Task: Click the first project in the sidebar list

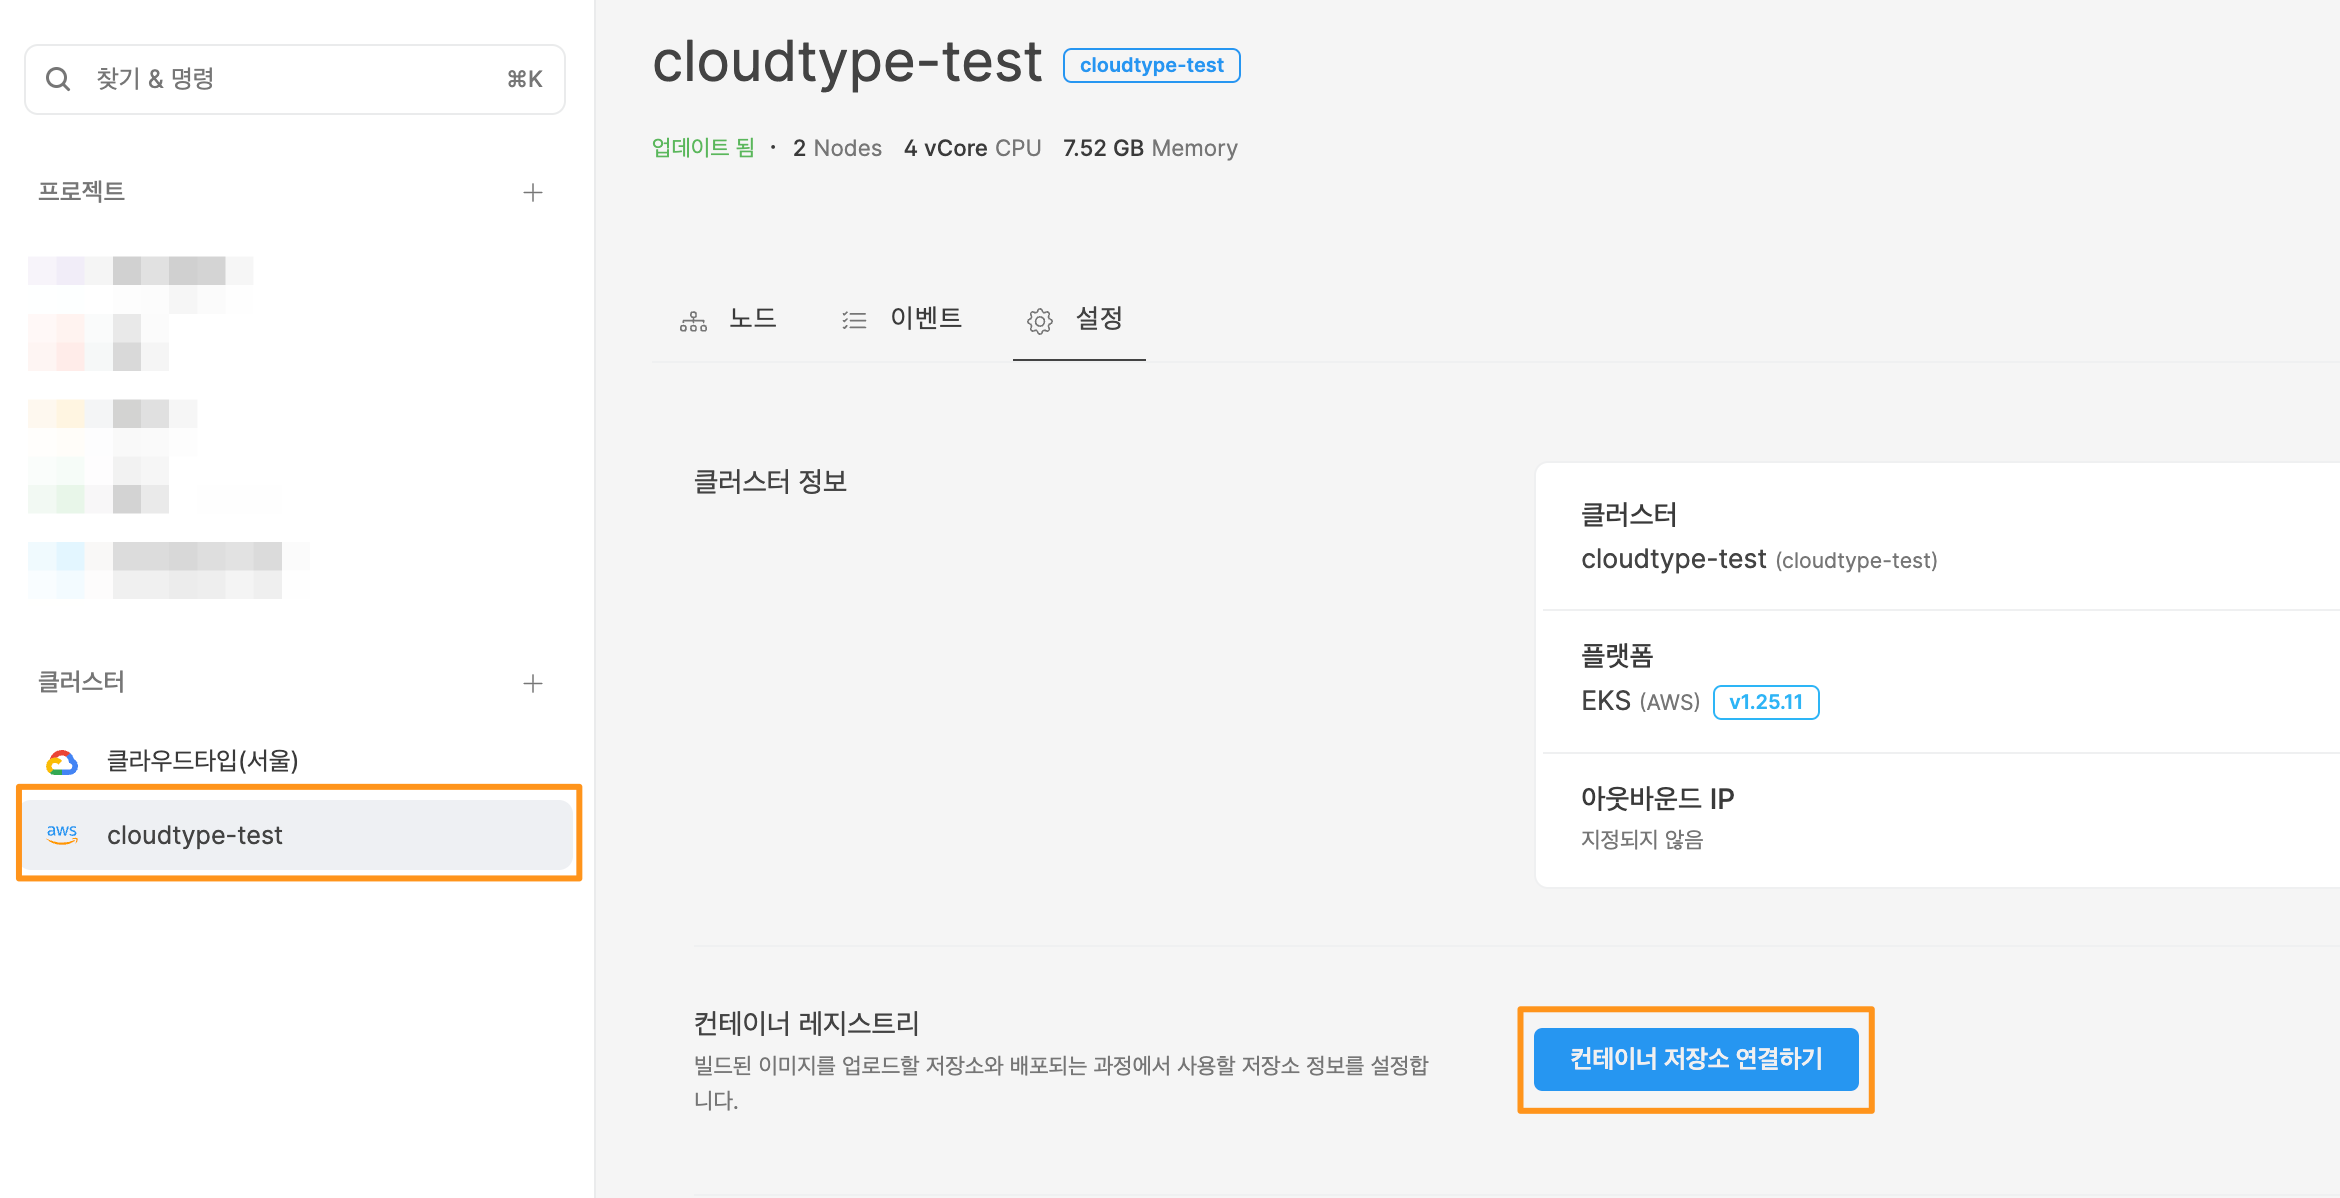Action: click(140, 270)
